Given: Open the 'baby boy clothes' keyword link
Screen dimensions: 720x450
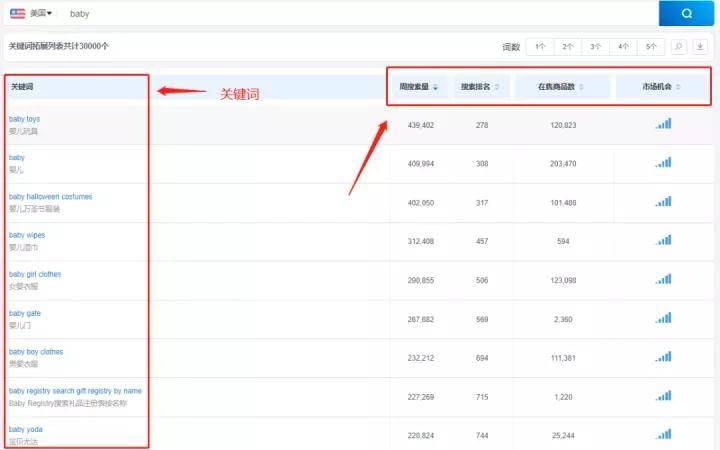Looking at the screenshot, I should pyautogui.click(x=36, y=352).
